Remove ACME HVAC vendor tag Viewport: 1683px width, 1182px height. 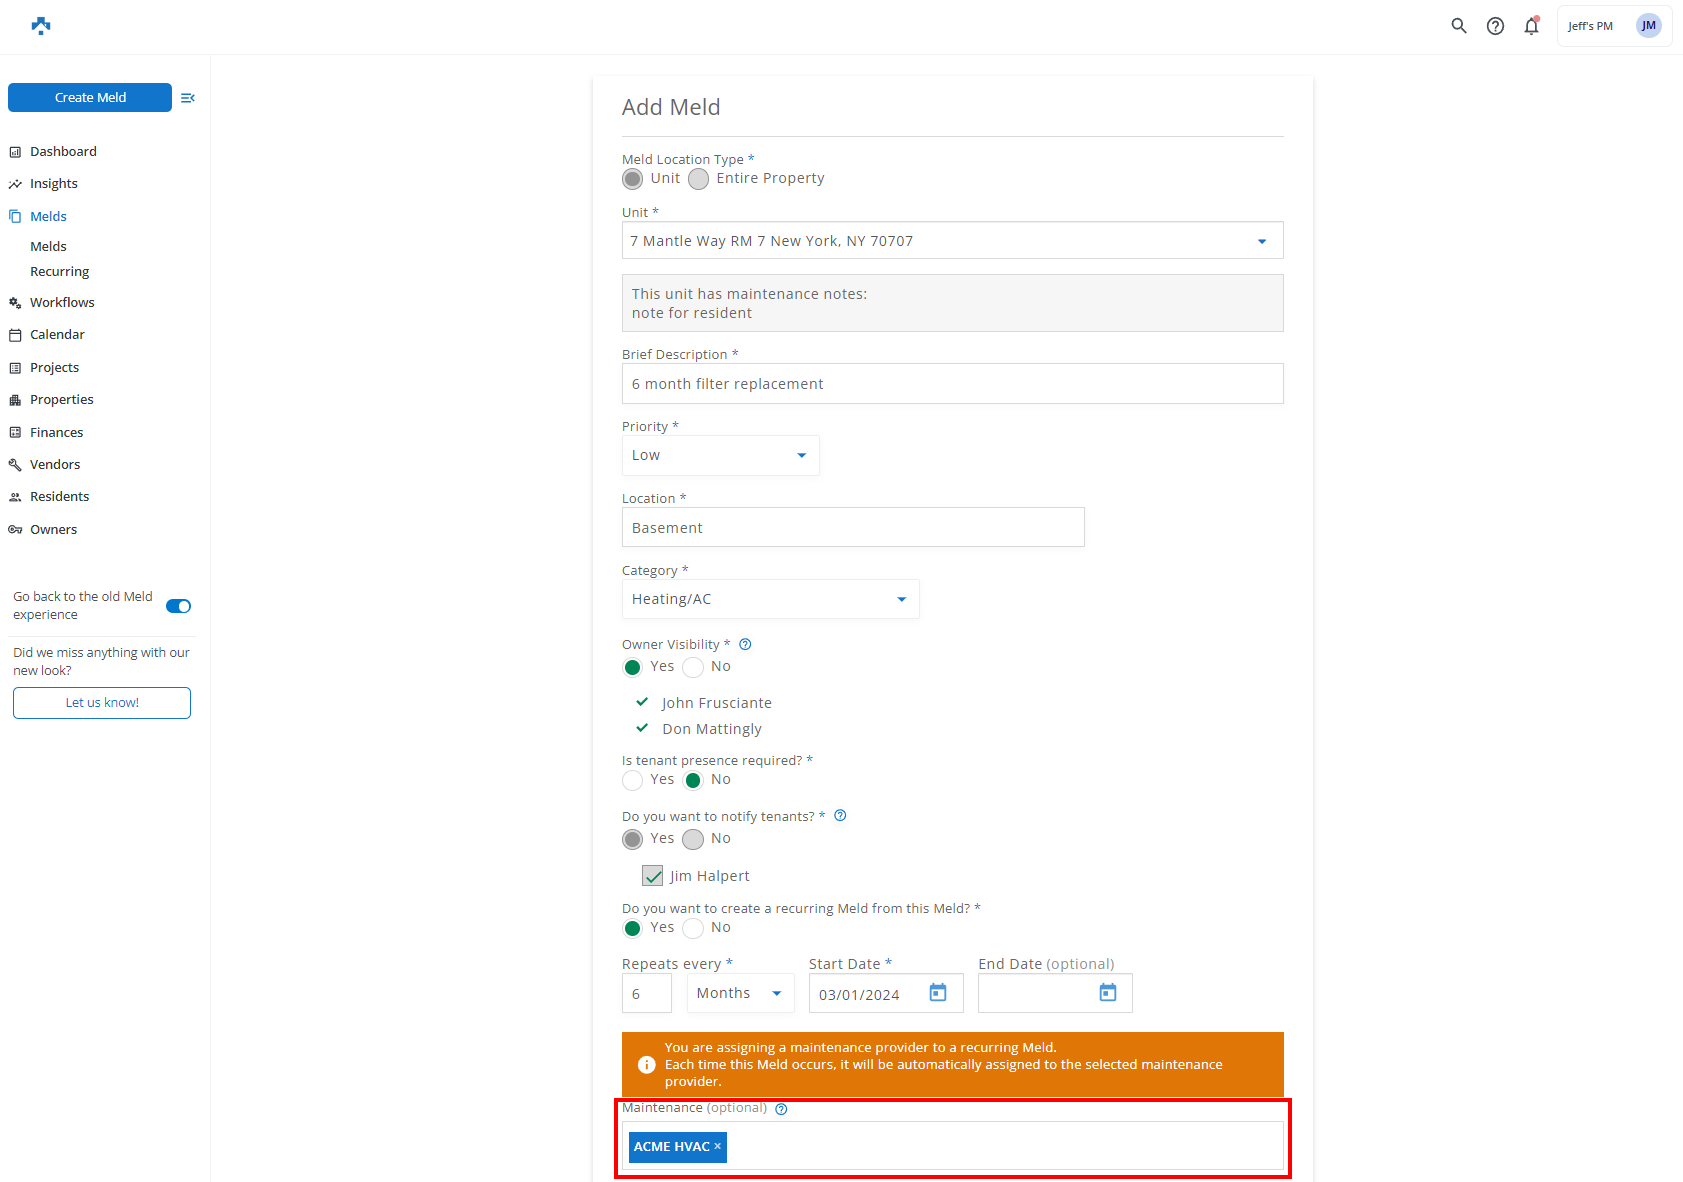click(x=718, y=1147)
